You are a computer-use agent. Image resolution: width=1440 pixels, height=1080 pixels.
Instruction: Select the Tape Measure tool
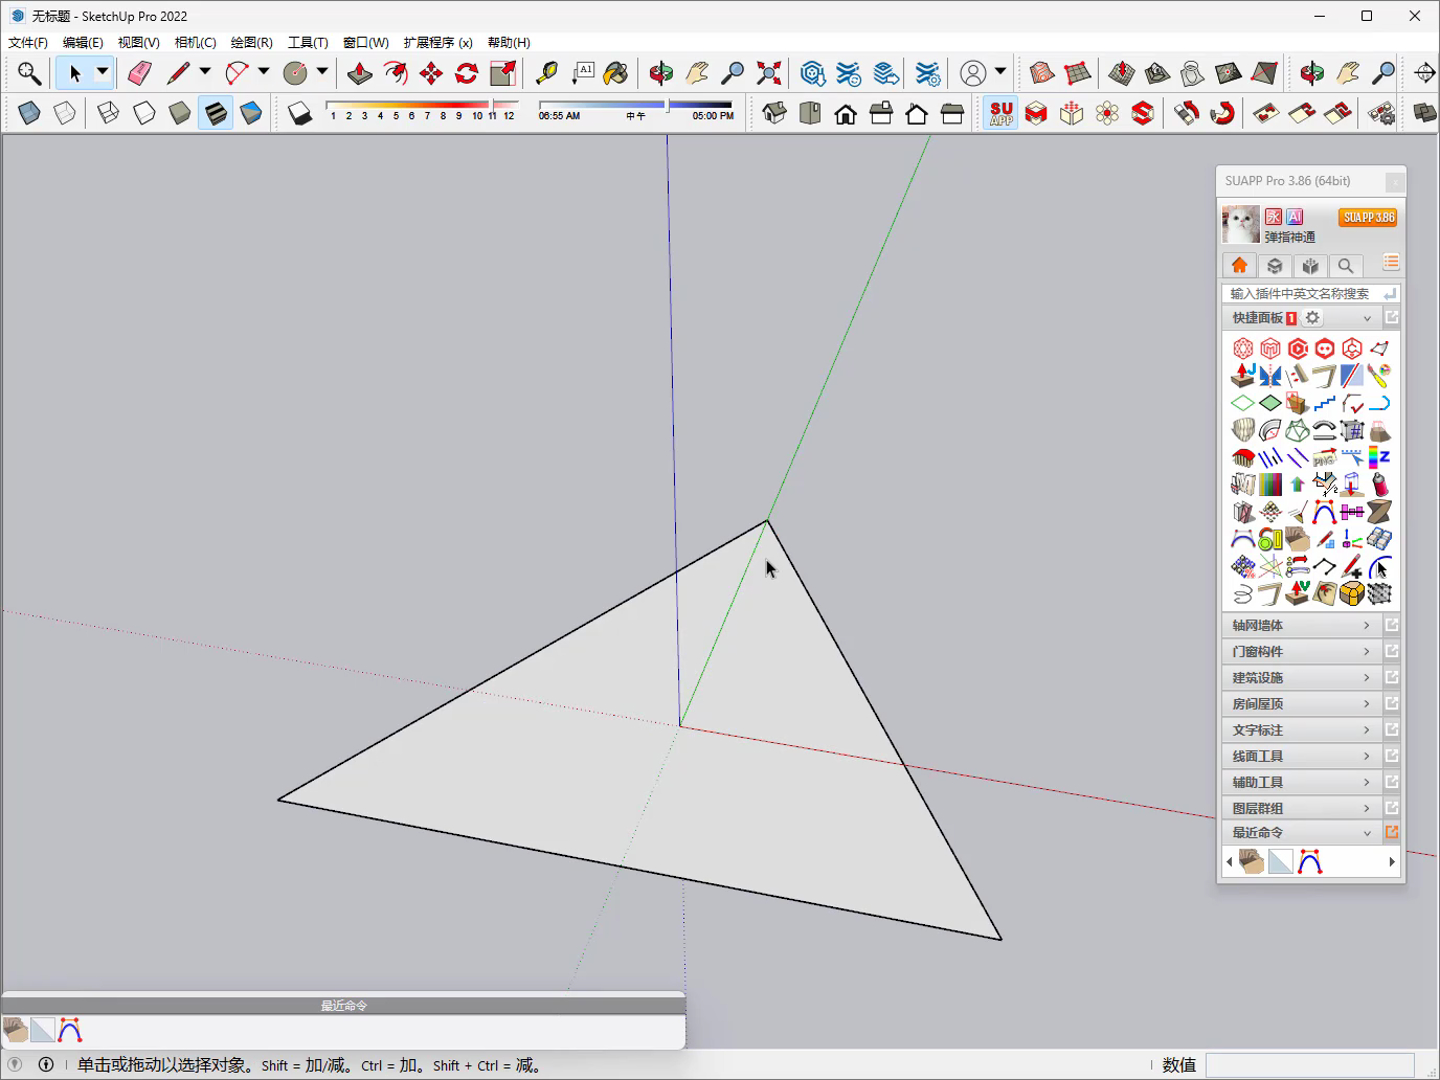click(547, 73)
